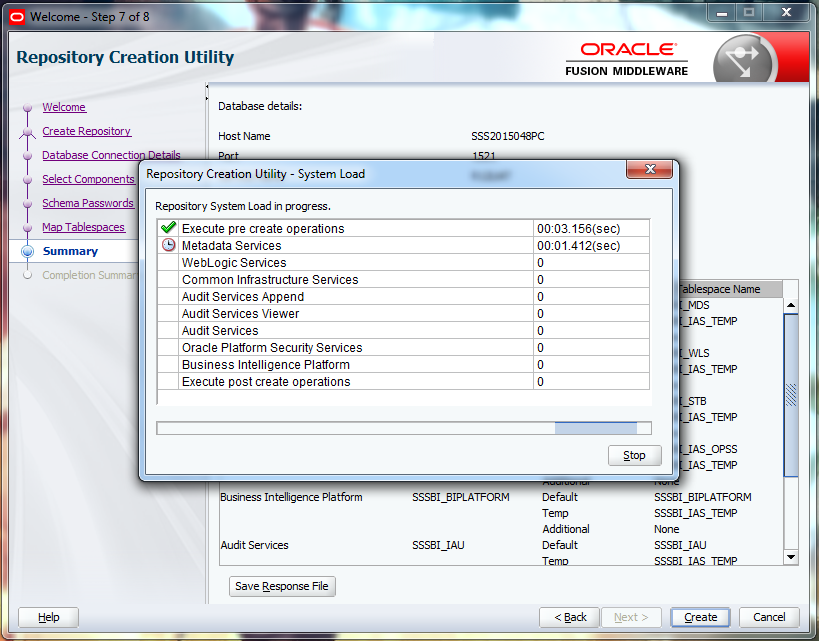Click Business Intelligence Platform in summary table
The width and height of the screenshot is (819, 641).
tap(291, 497)
